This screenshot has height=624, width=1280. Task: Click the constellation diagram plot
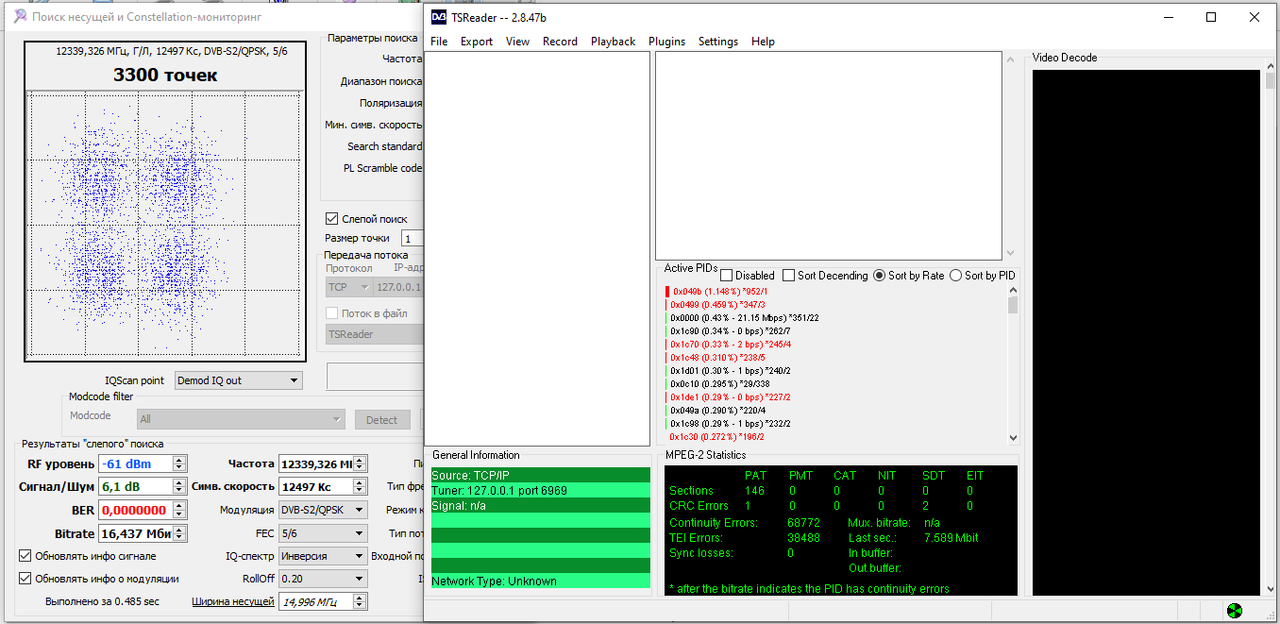tap(165, 224)
